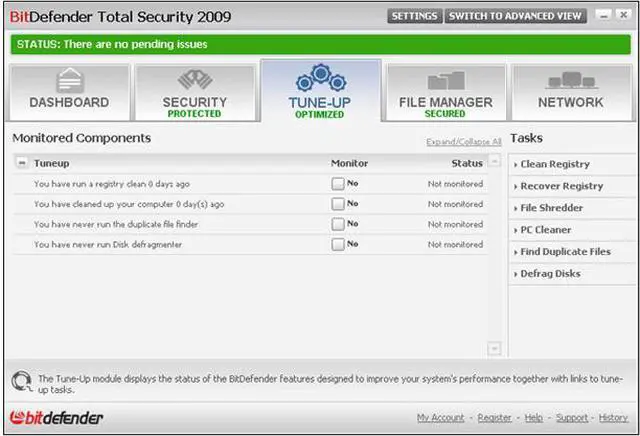This screenshot has height=436, width=640.
Task: Click the scroll down arrow in component list
Action: (493, 348)
